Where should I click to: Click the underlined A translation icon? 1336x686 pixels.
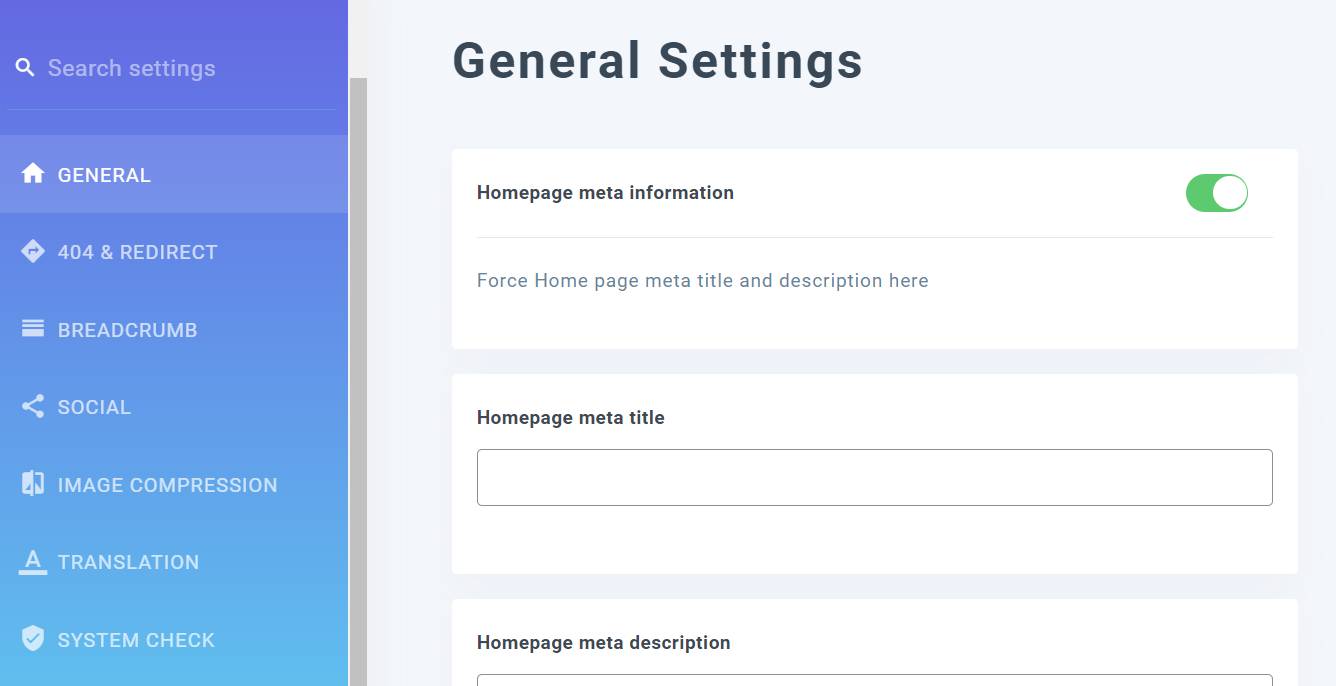click(x=32, y=561)
